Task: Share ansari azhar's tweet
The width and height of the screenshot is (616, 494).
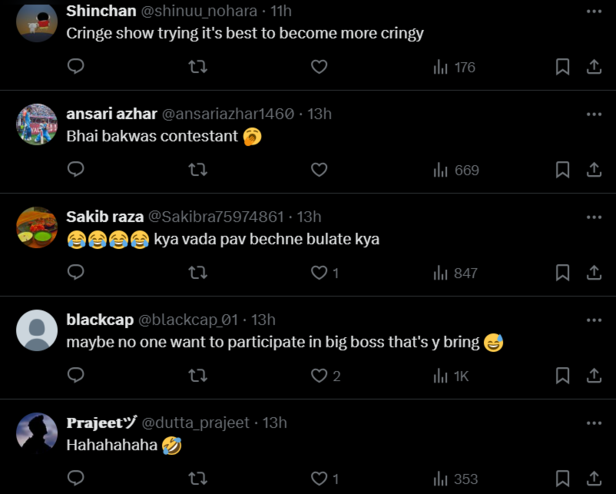Action: 592,170
